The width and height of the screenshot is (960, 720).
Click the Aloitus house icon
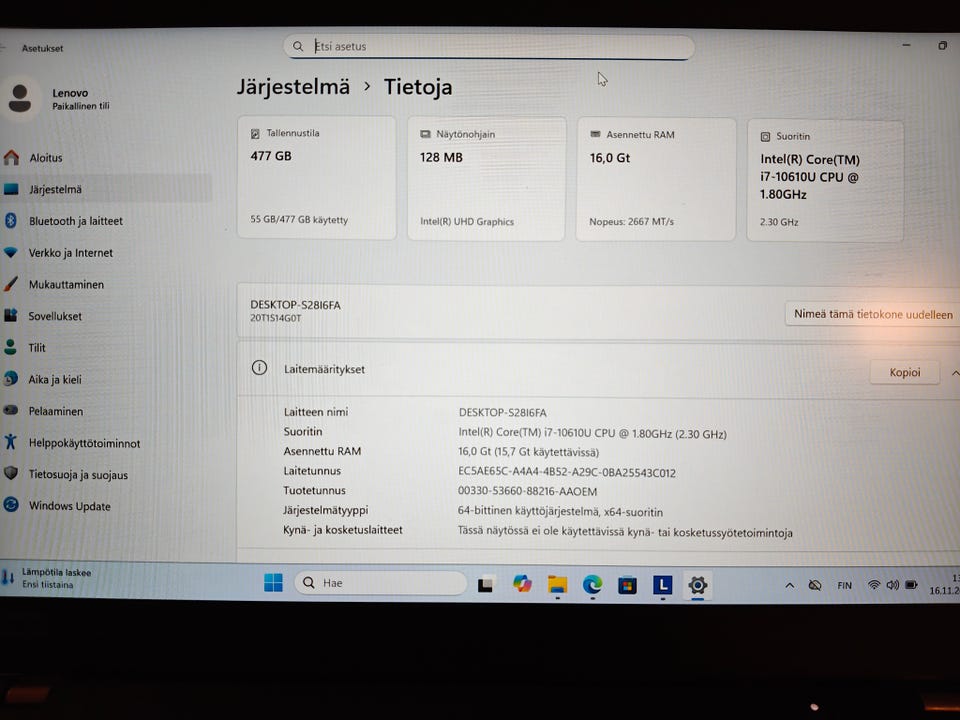point(11,157)
